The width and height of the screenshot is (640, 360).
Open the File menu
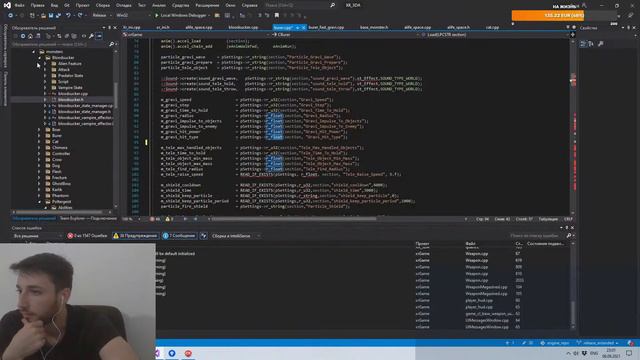pyautogui.click(x=19, y=5)
